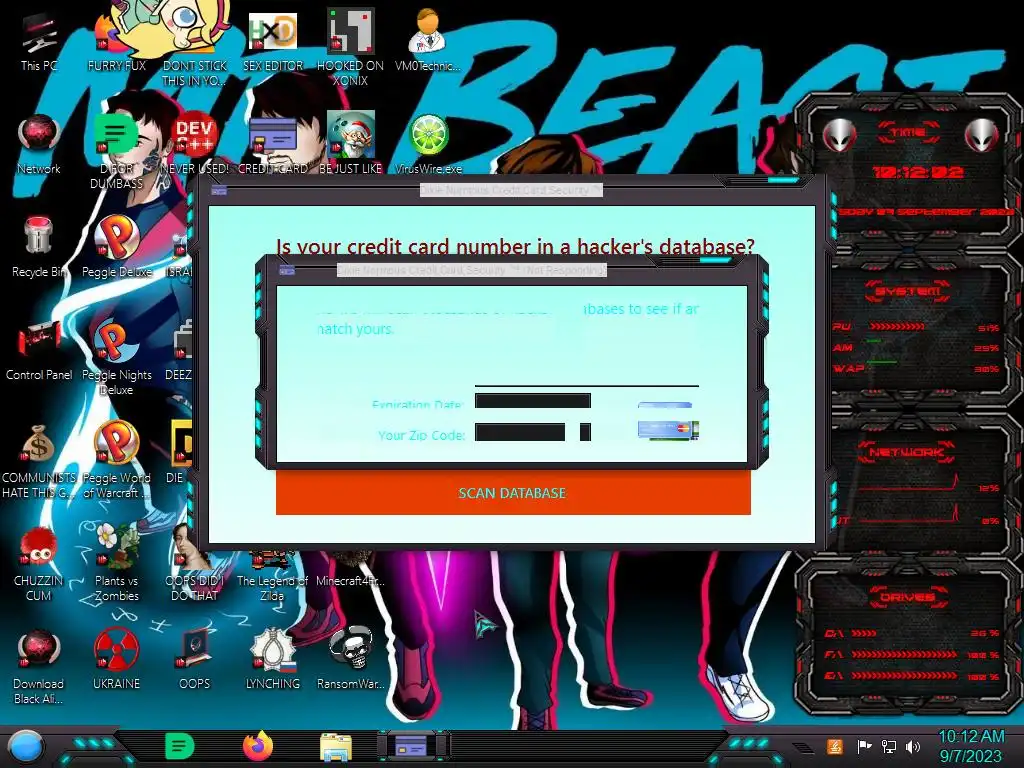The height and width of the screenshot is (768, 1024).
Task: Open the UKRAINE radiation icon
Action: (116, 658)
